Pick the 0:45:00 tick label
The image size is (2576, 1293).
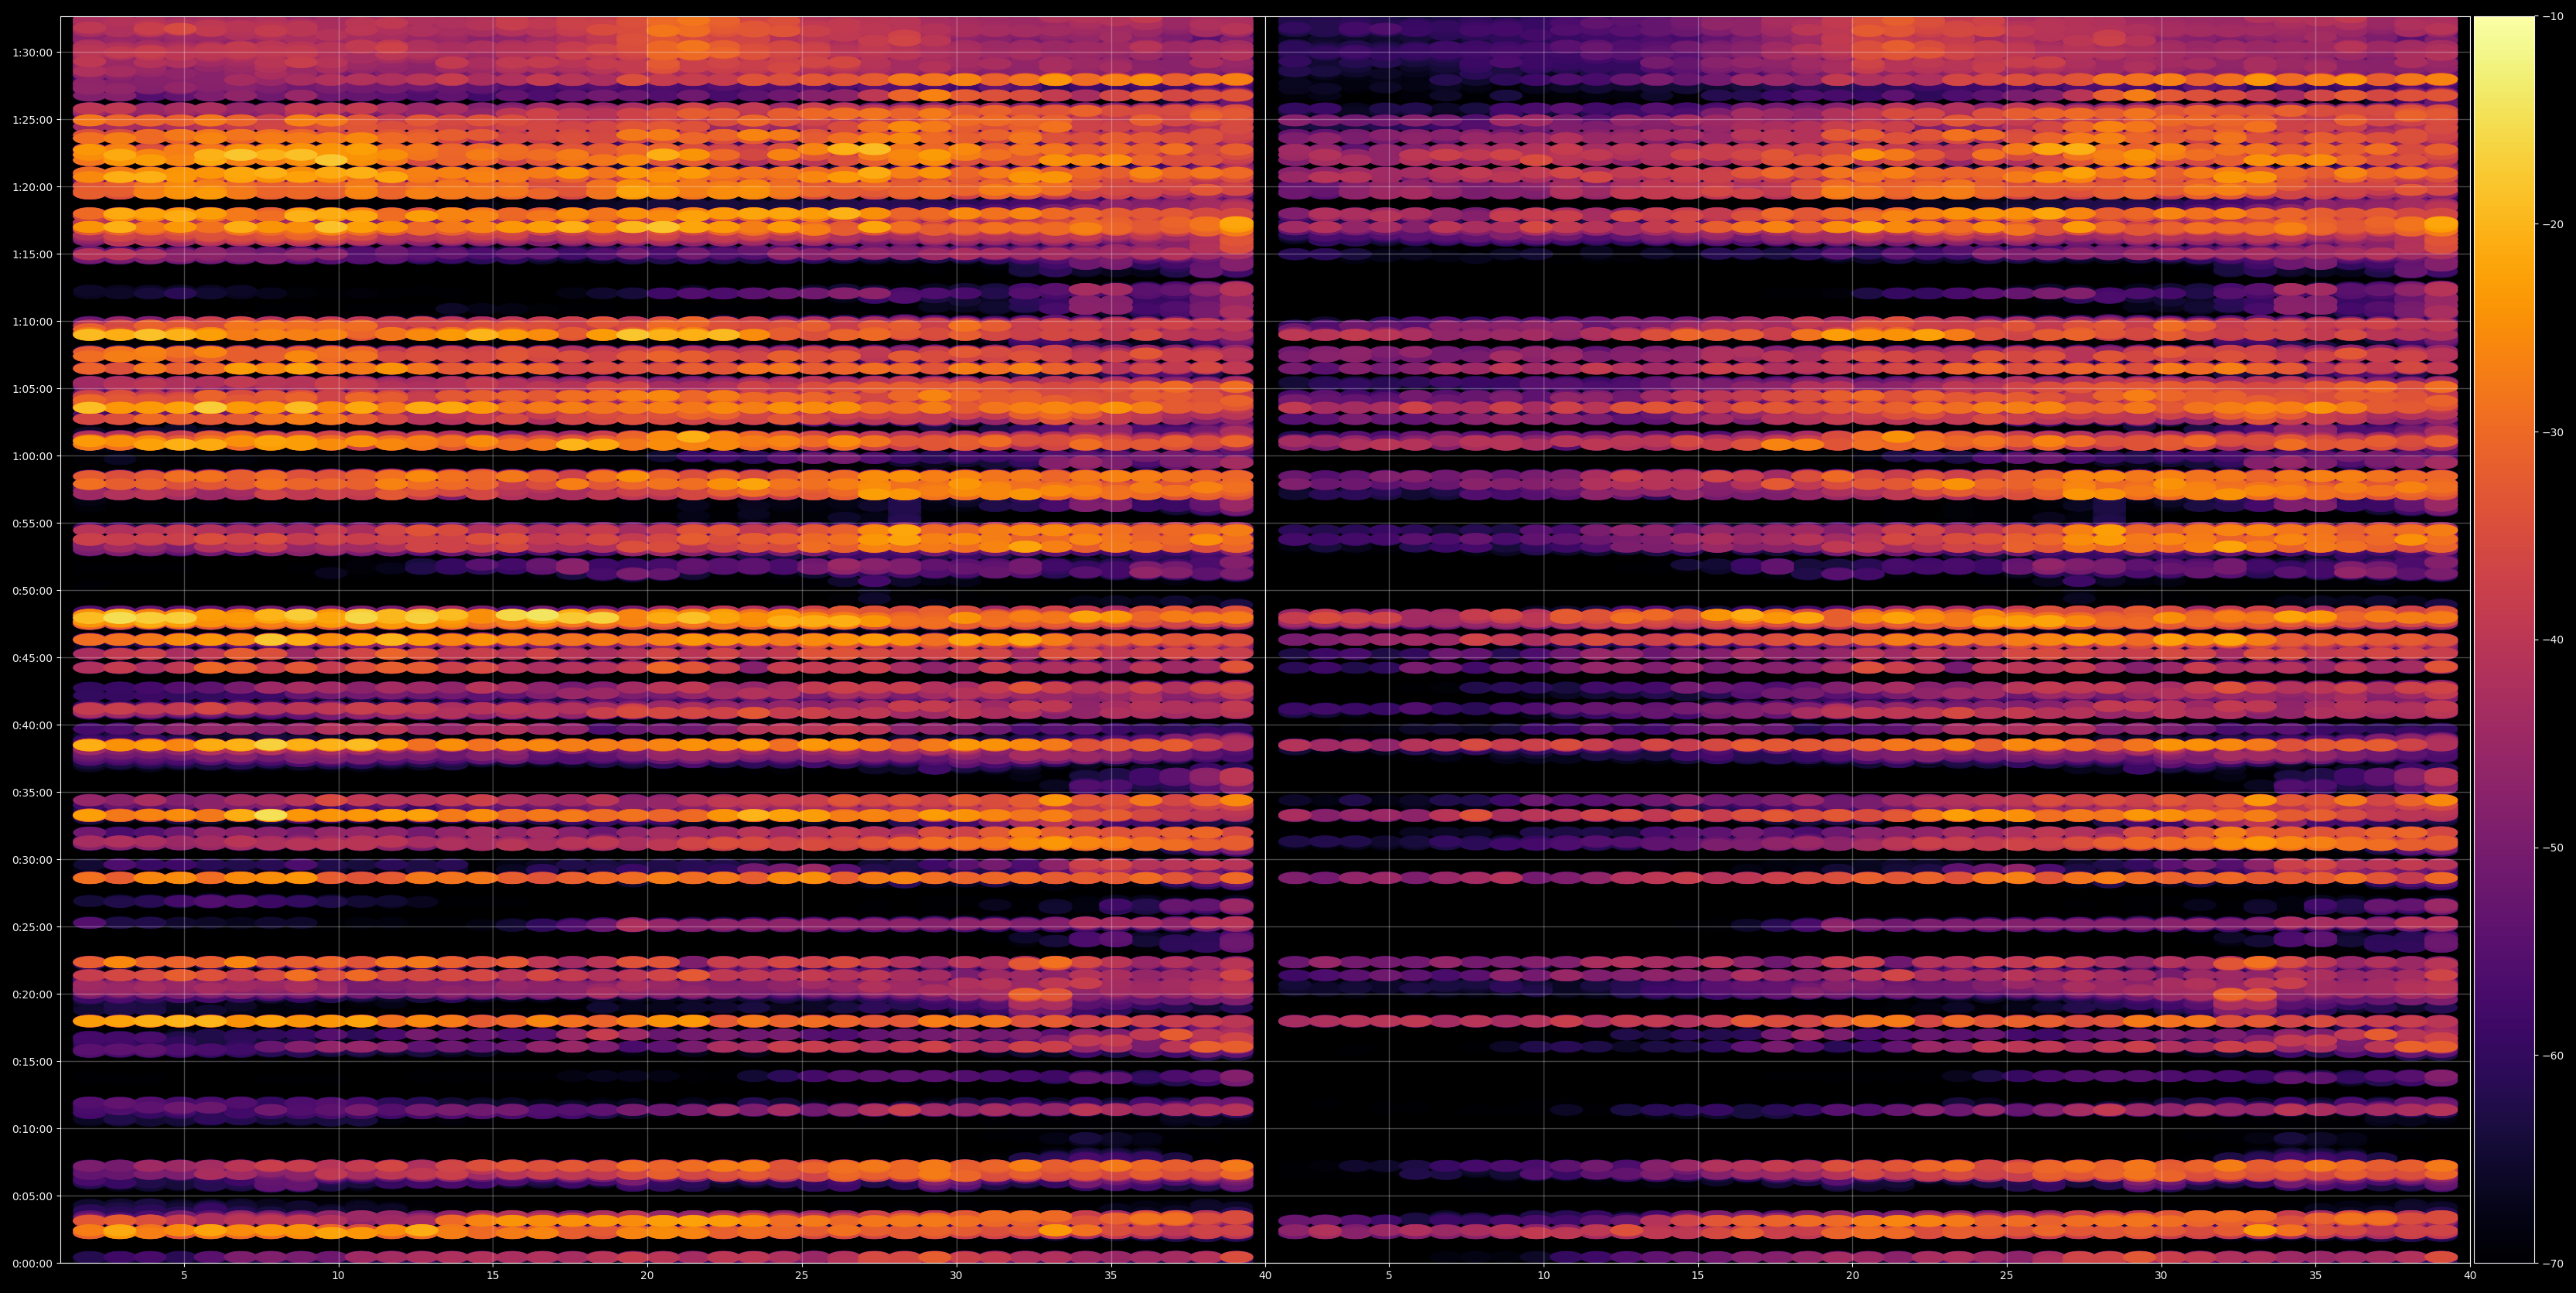pos(32,658)
